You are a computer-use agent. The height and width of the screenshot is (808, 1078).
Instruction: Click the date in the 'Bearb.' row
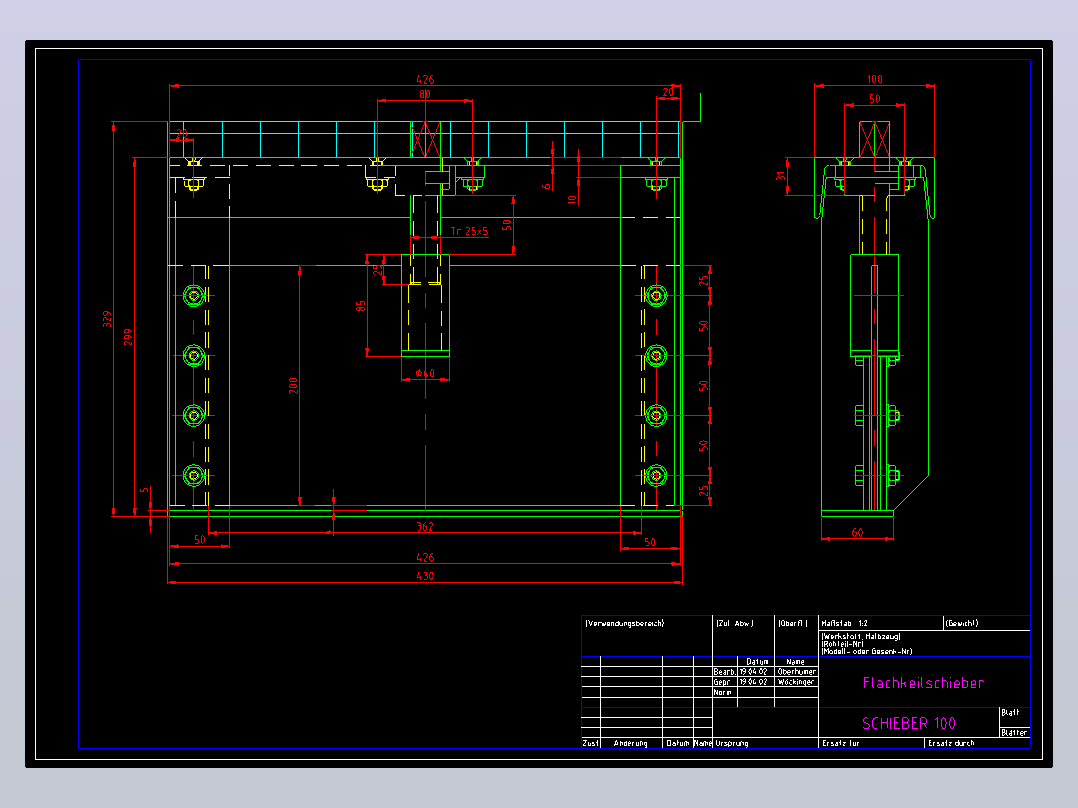754,672
